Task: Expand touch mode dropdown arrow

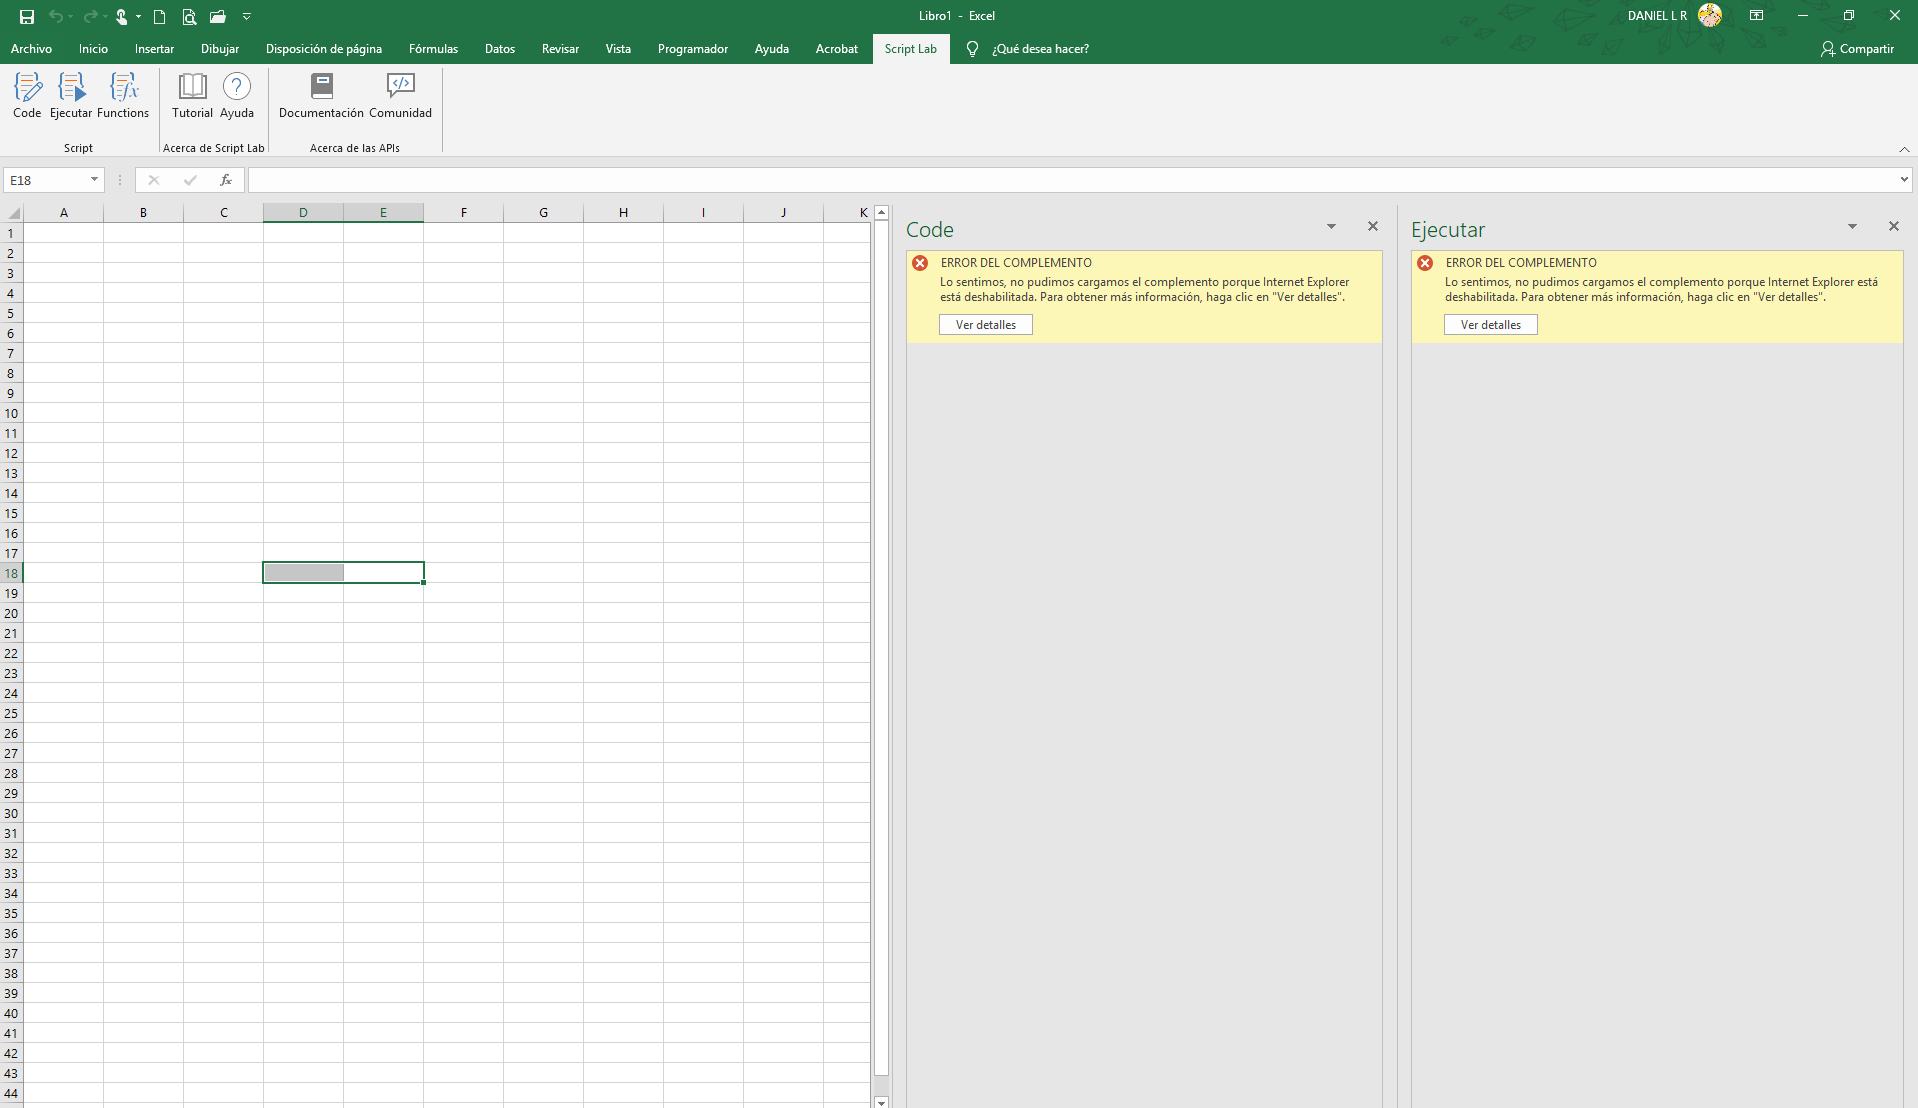Action: [x=138, y=16]
